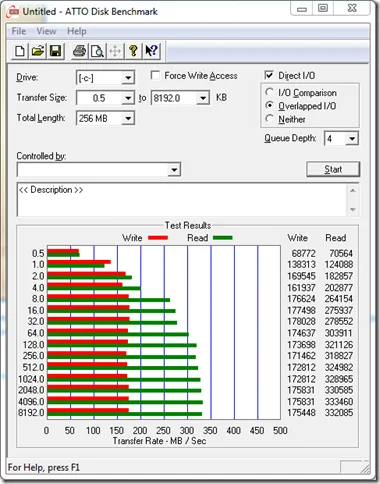Click the move arrows toolbar icon
This screenshot has width=380, height=484.
(x=115, y=51)
